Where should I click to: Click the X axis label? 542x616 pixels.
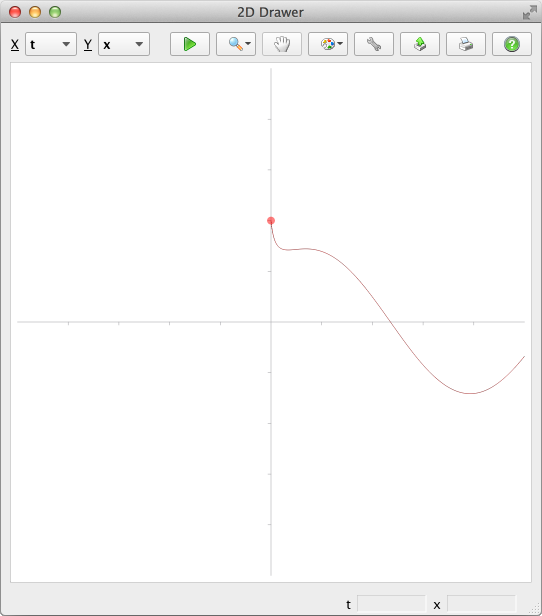(15, 44)
